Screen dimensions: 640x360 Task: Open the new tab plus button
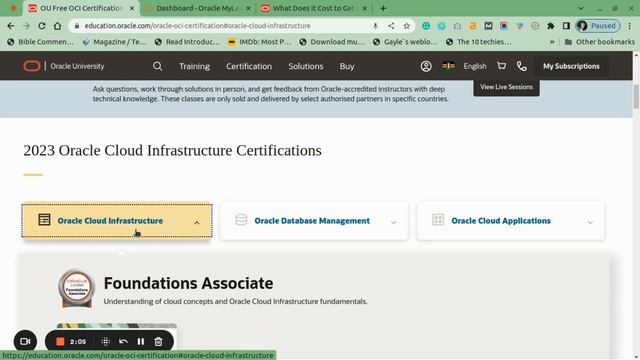pyautogui.click(x=383, y=8)
